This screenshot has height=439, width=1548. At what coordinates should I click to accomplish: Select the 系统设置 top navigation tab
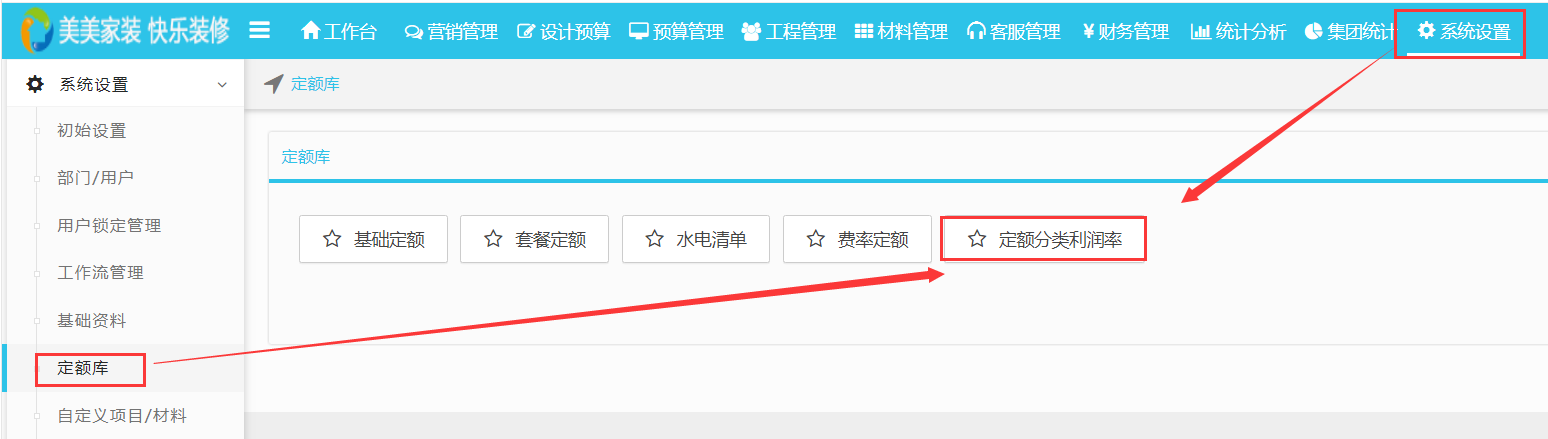pyautogui.click(x=1463, y=32)
